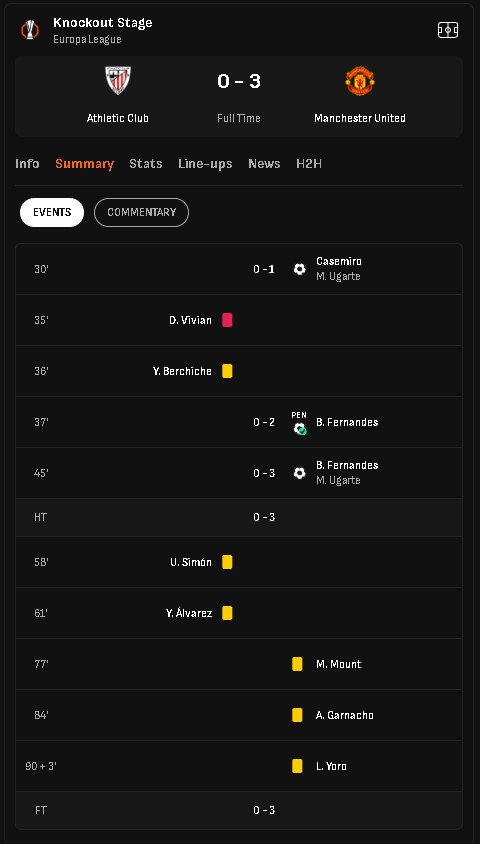
Task: Click the Europa League trophy logo
Action: [30, 30]
